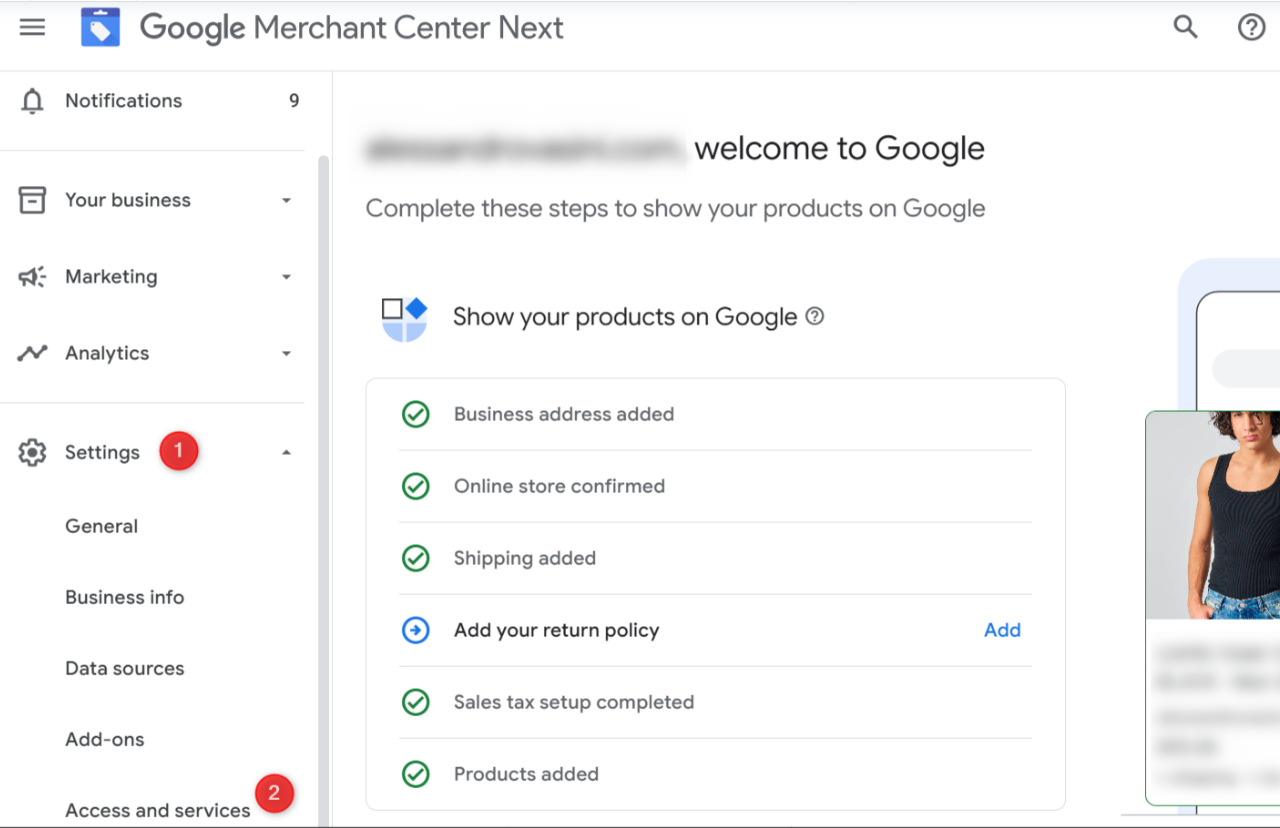Collapse the Settings section arrow
Viewport: 1280px width, 828px height.
(x=286, y=453)
